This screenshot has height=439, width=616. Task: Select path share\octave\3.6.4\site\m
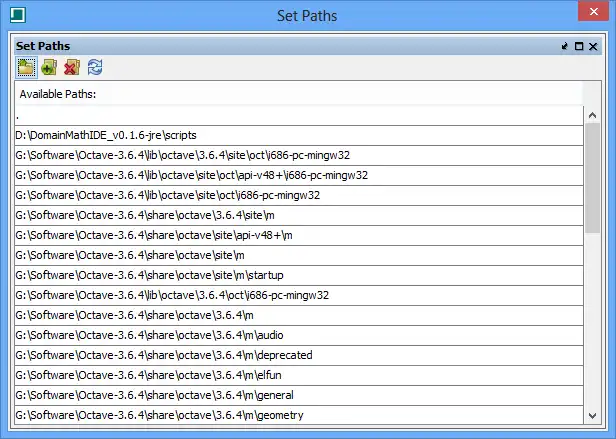pyautogui.click(x=299, y=216)
